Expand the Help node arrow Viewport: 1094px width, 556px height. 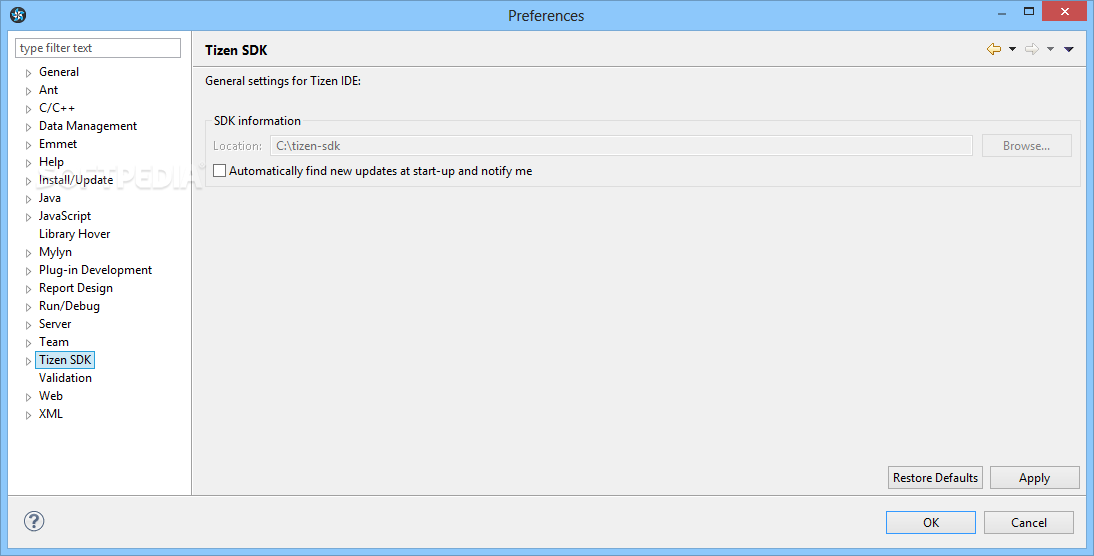click(29, 163)
